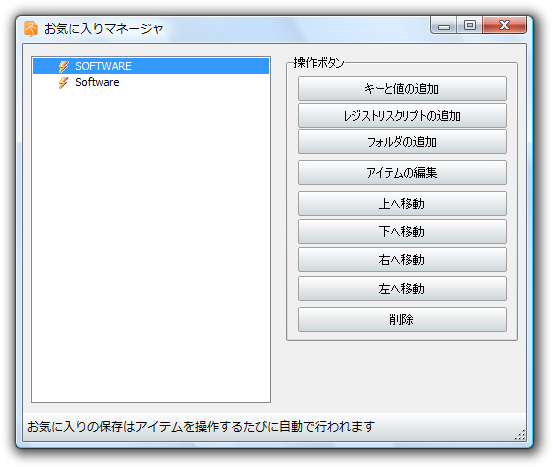Delete selected item with 削除 button
The image size is (553, 467).
(402, 320)
